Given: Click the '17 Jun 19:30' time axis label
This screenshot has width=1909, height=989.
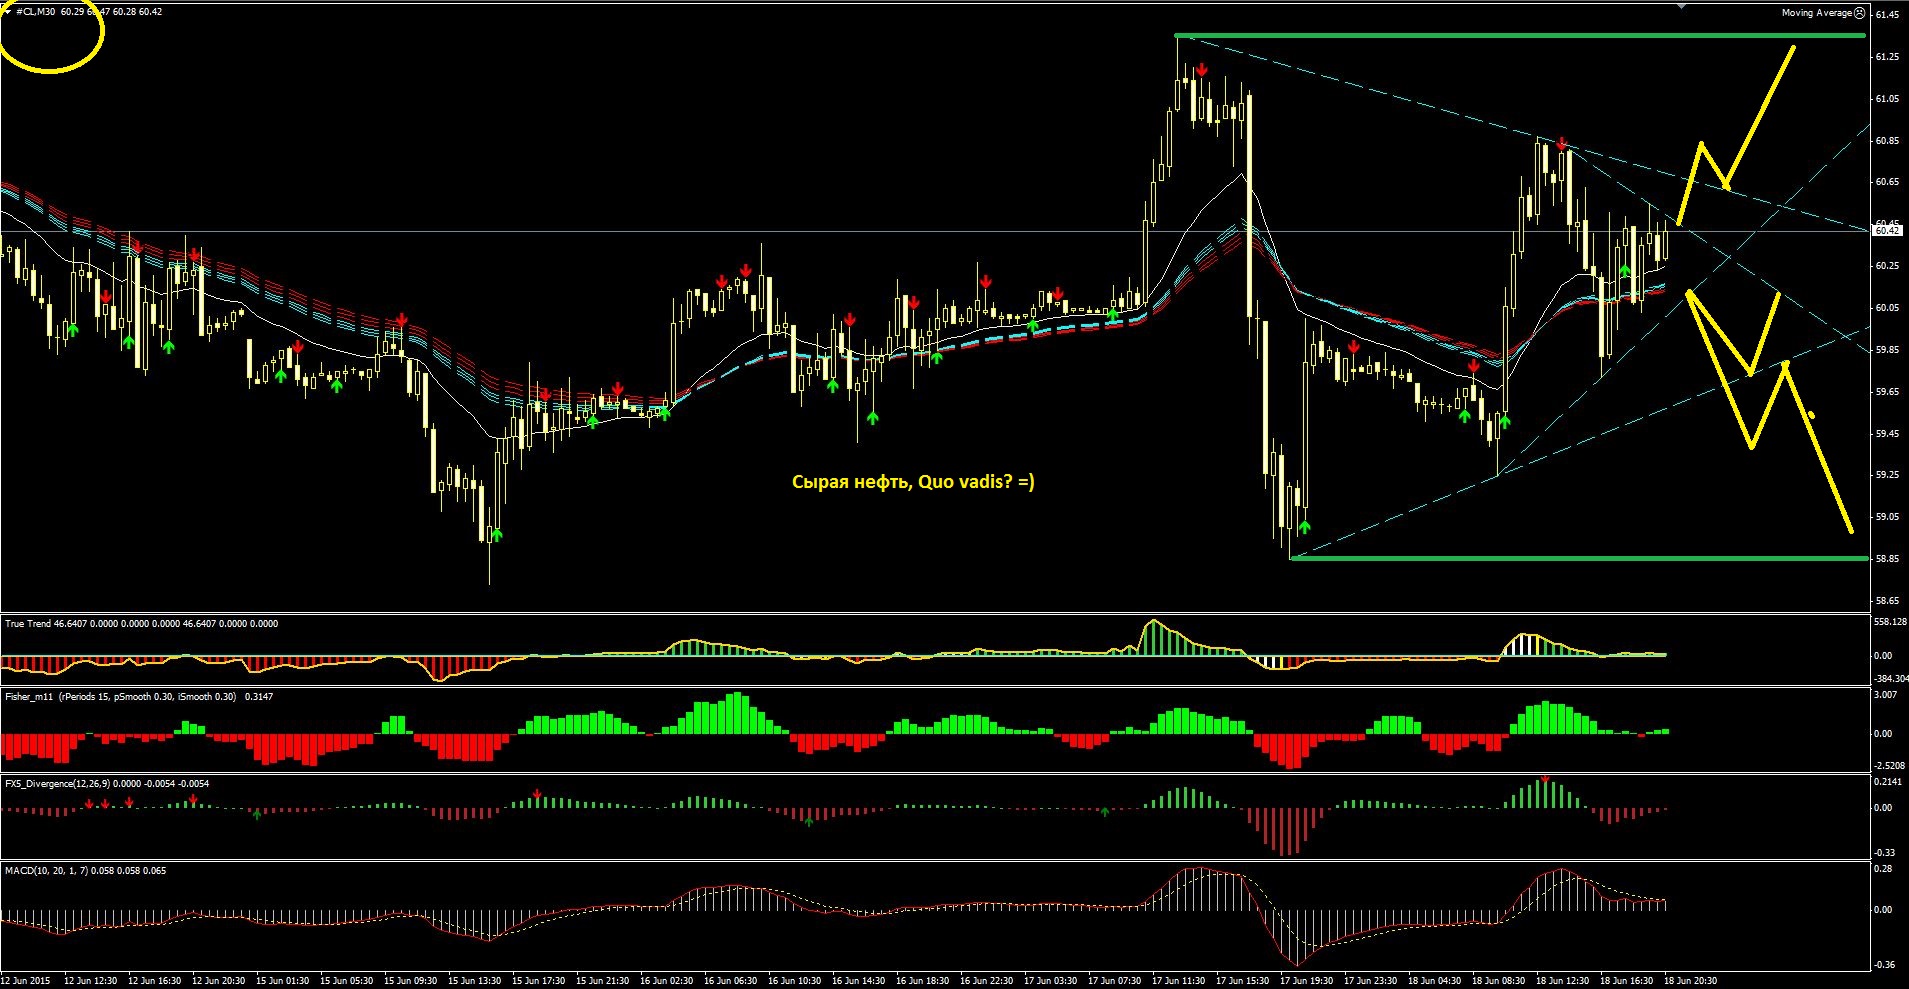Looking at the screenshot, I should coord(1306,981).
